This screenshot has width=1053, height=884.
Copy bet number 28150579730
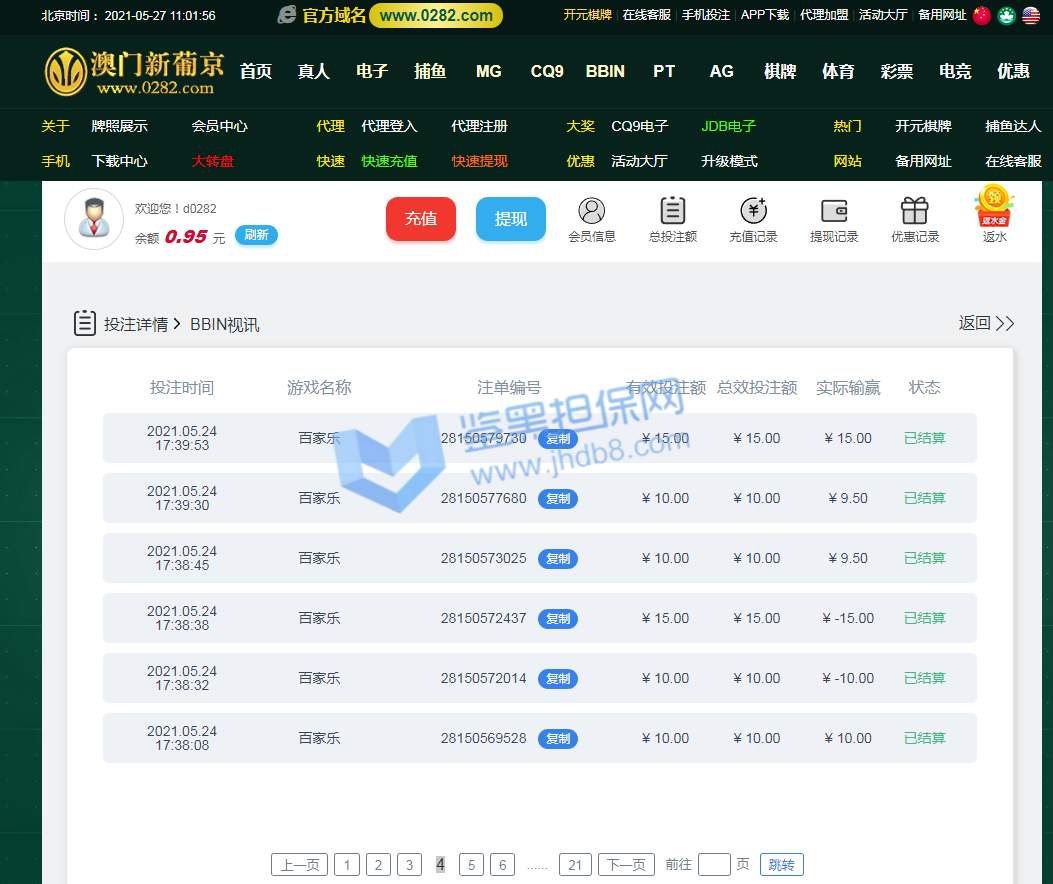[x=558, y=439]
